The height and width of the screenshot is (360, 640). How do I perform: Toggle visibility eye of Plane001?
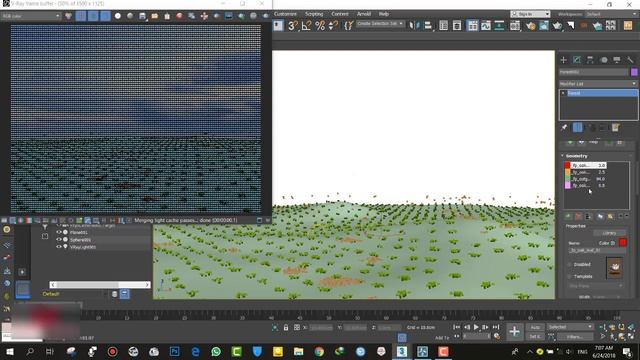click(x=59, y=232)
